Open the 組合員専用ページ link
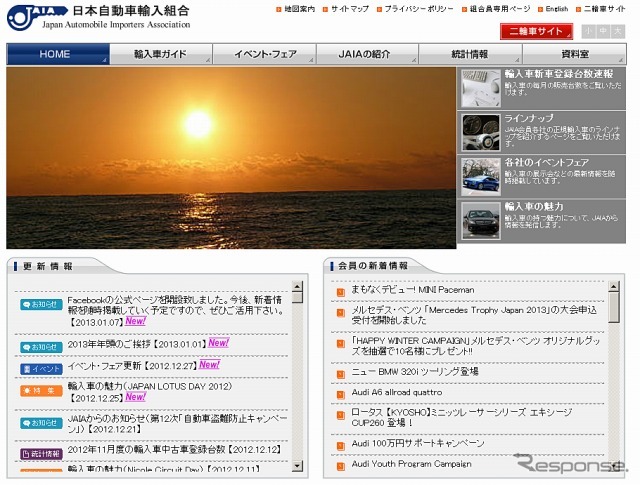 (500, 9)
